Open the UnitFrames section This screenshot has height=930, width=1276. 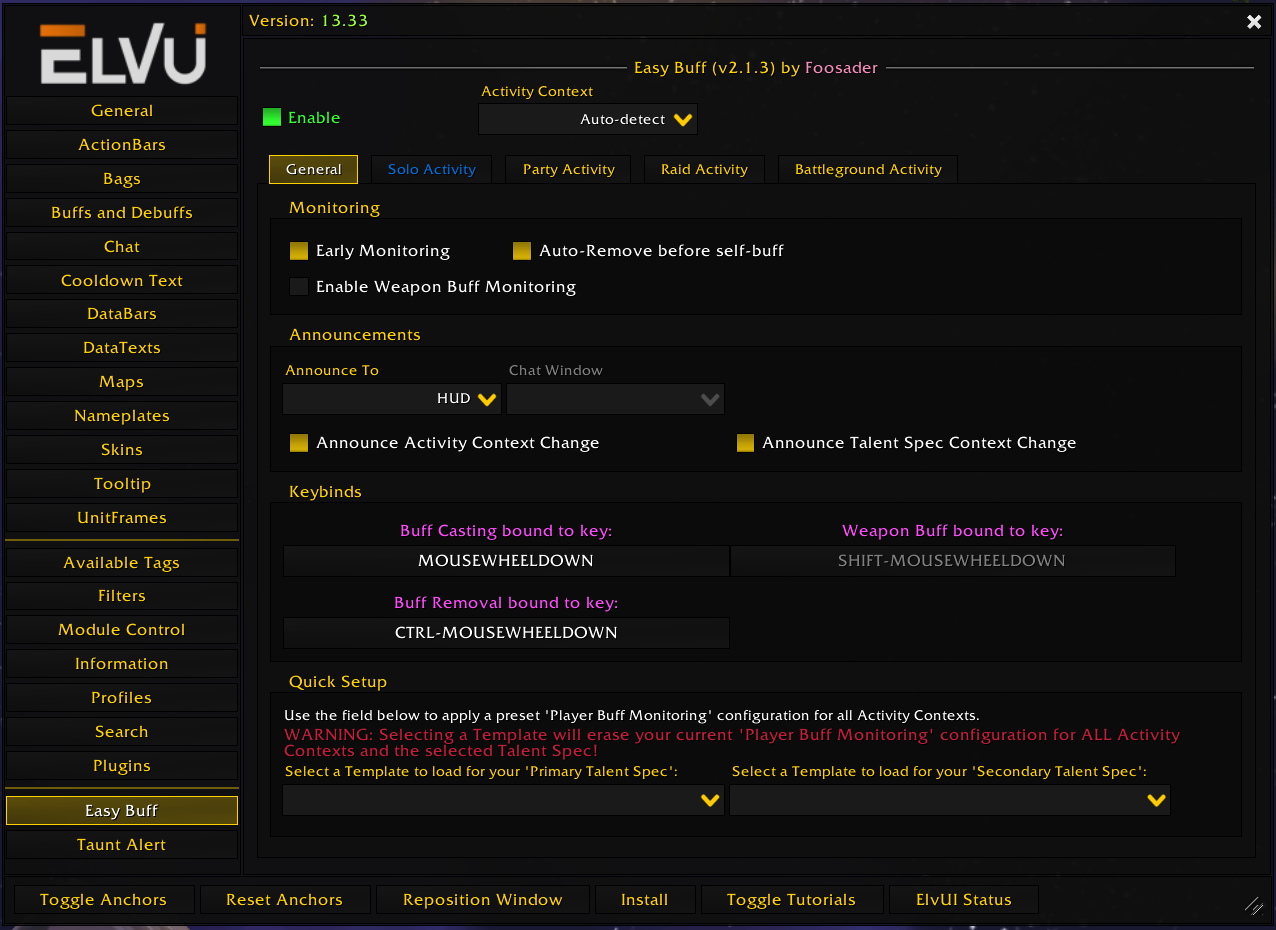[122, 518]
